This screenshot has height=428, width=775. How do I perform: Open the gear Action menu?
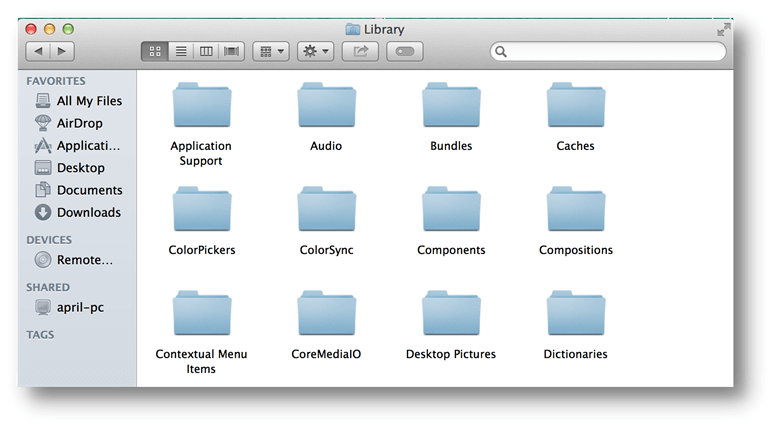(315, 51)
